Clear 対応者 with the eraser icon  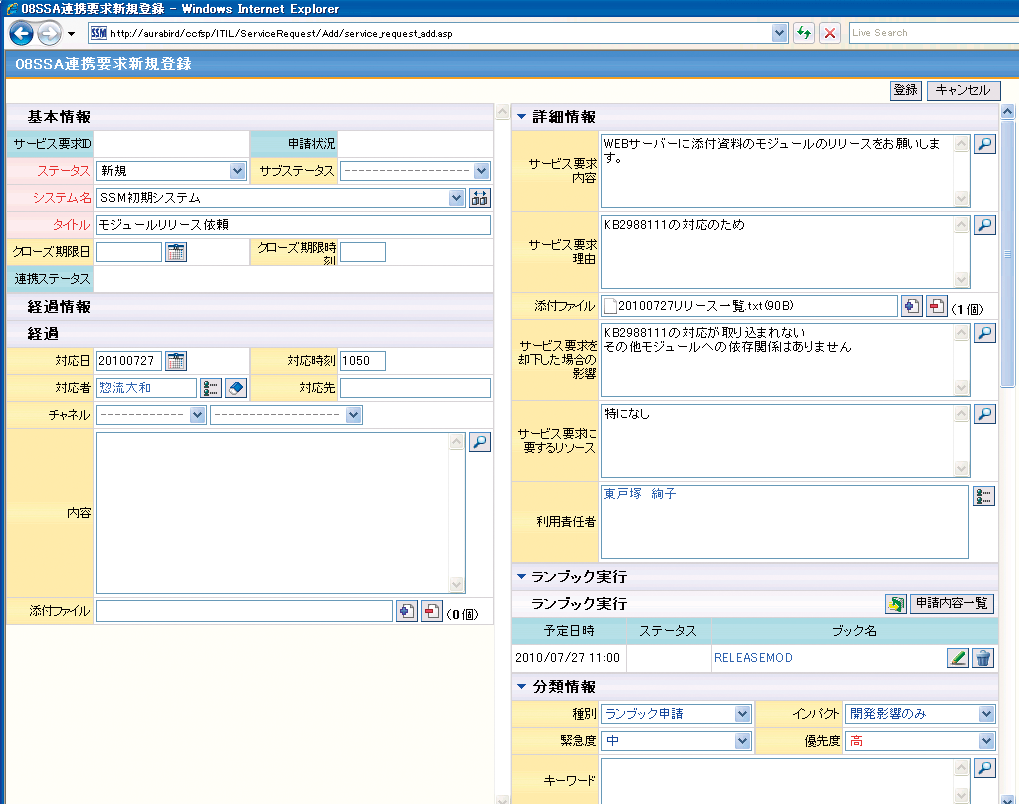click(x=236, y=388)
